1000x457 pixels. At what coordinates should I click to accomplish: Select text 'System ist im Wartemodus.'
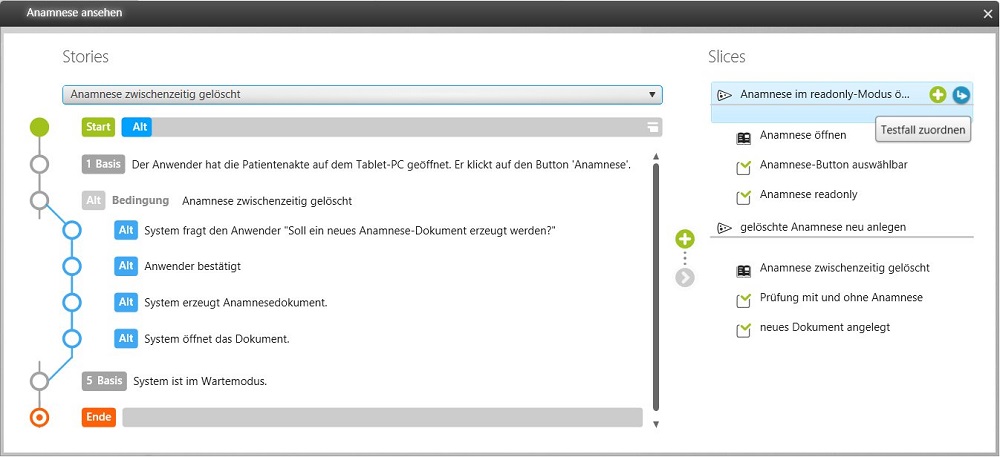point(200,382)
